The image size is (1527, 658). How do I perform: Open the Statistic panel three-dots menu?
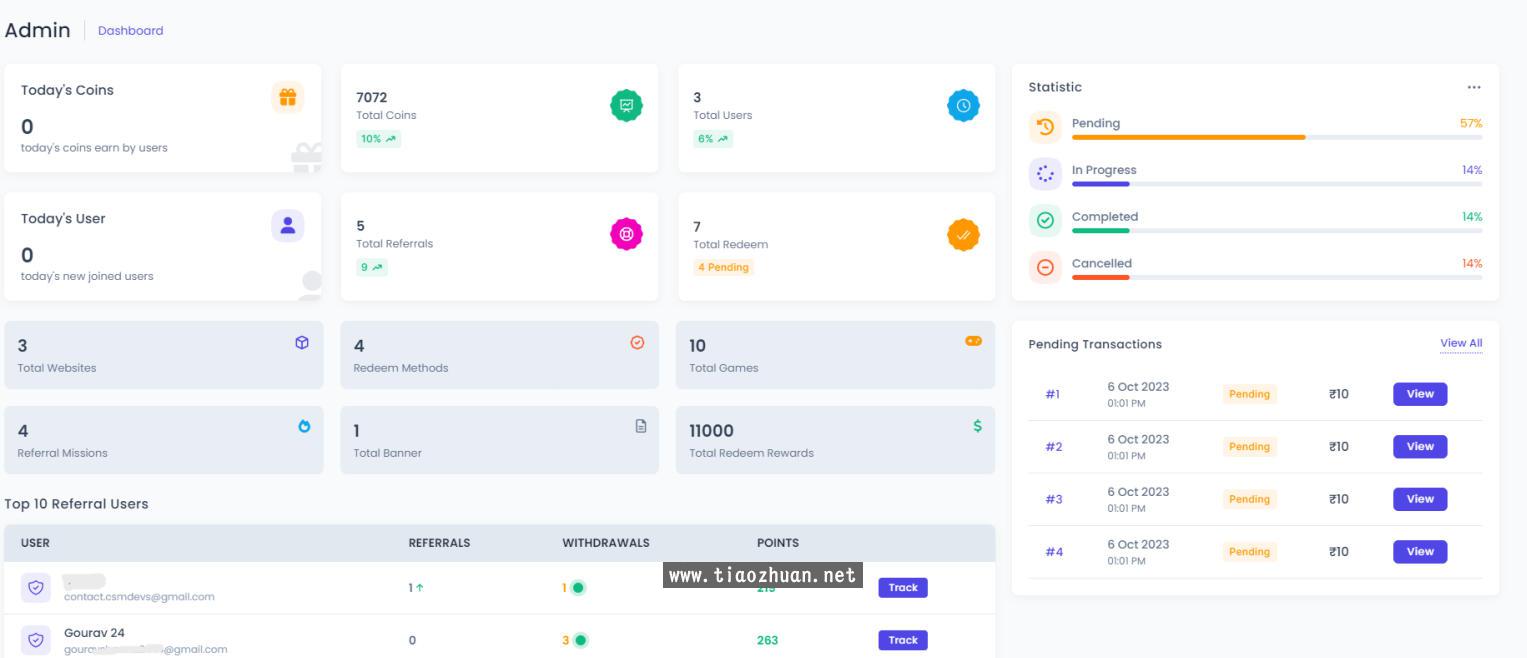click(1473, 87)
